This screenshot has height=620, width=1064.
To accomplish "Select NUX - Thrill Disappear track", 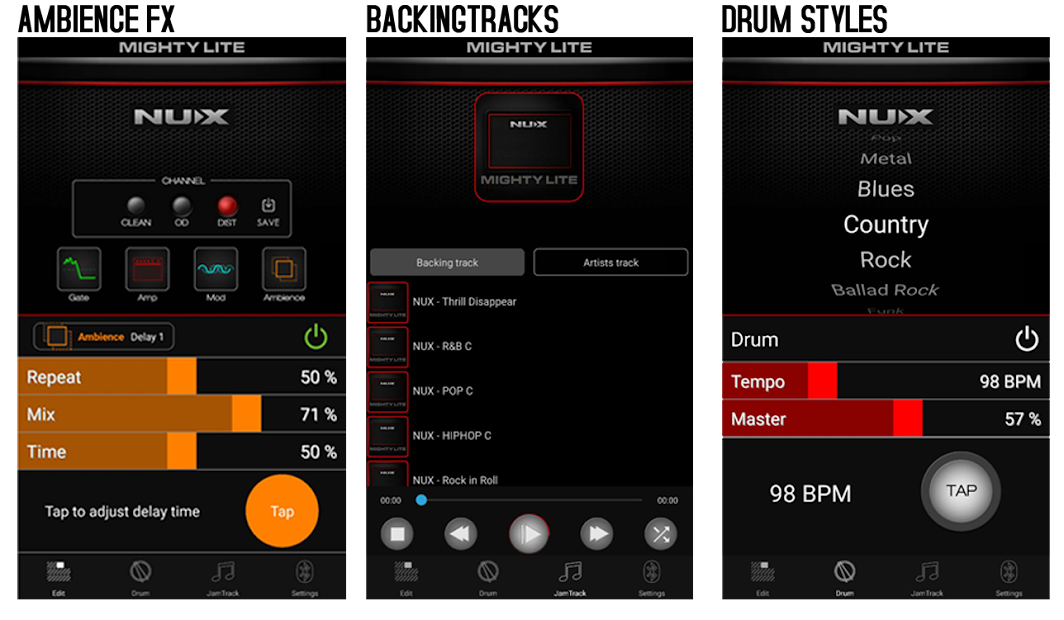I will pyautogui.click(x=529, y=302).
